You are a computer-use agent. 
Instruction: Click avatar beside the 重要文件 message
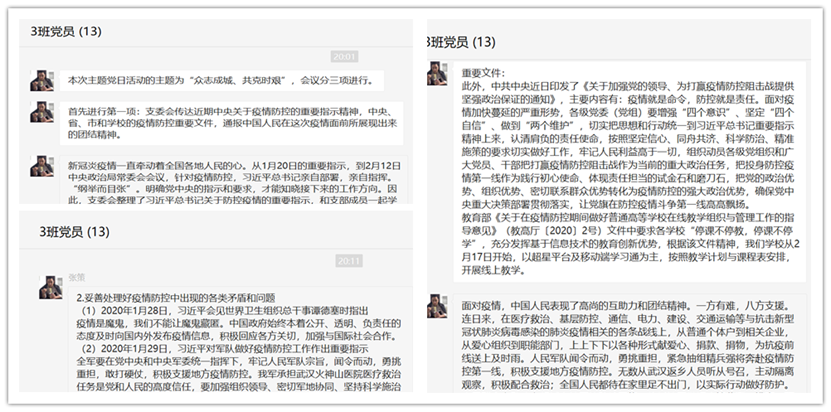[436, 73]
